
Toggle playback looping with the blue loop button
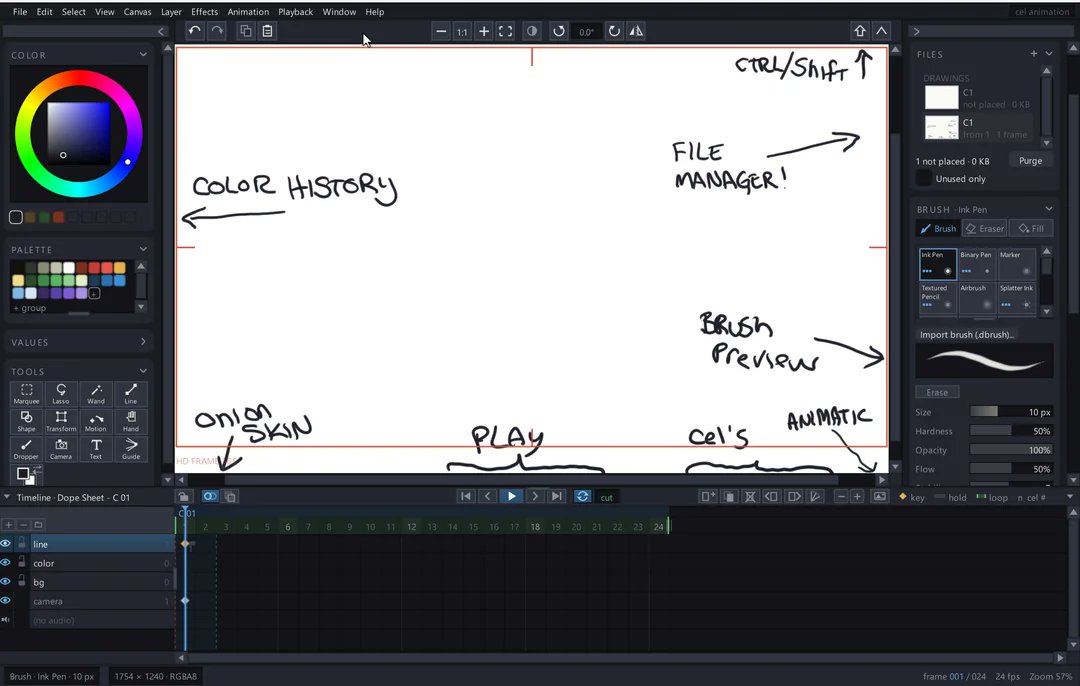coord(583,496)
